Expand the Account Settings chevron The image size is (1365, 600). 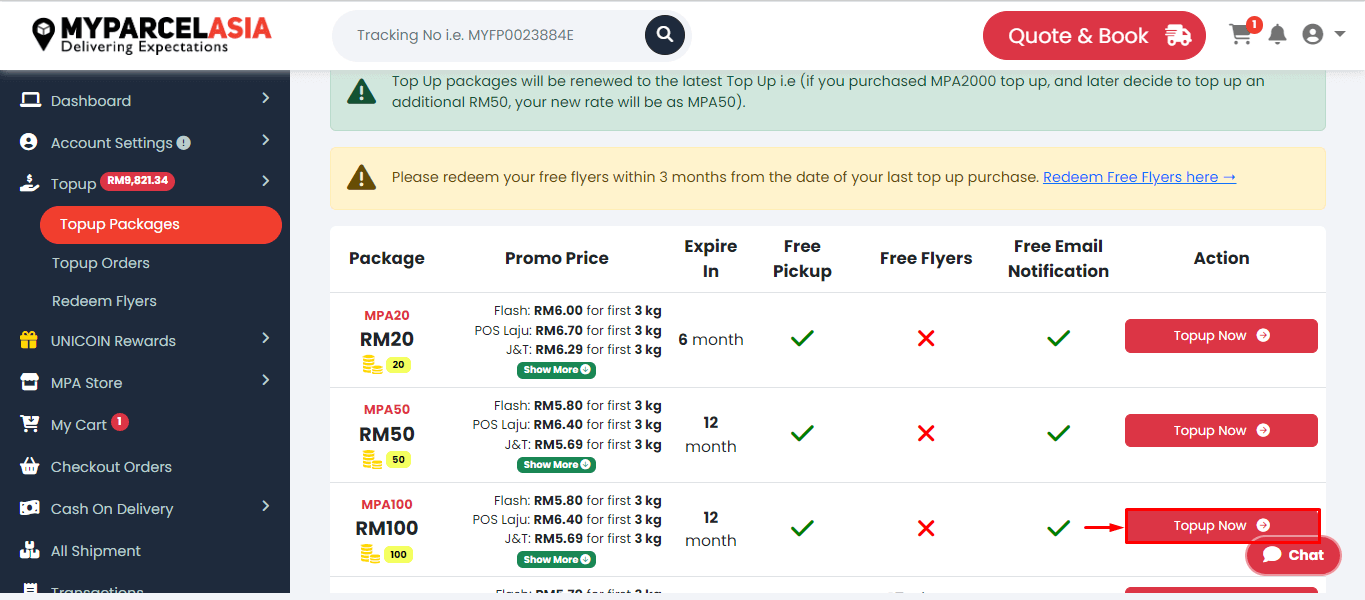click(x=266, y=140)
